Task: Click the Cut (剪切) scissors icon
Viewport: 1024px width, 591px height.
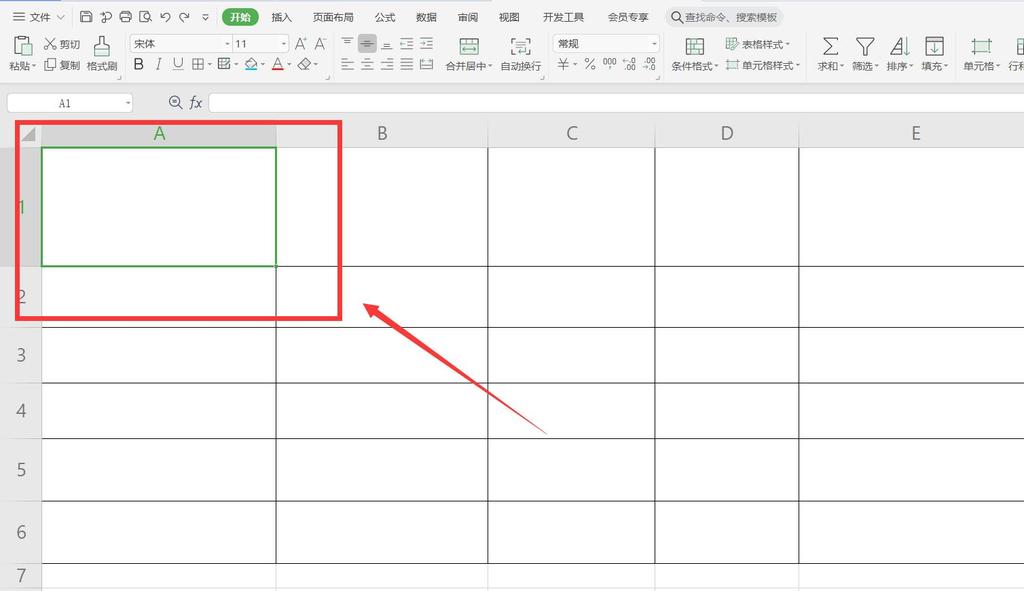Action: point(50,43)
